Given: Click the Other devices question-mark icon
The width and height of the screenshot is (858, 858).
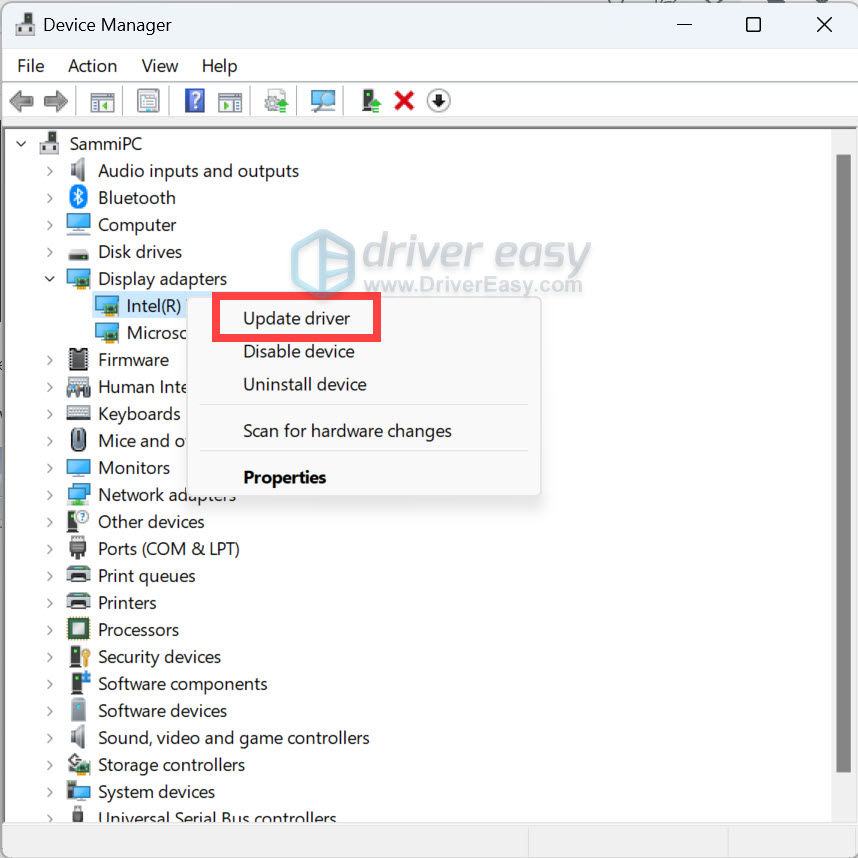Looking at the screenshot, I should (x=77, y=521).
